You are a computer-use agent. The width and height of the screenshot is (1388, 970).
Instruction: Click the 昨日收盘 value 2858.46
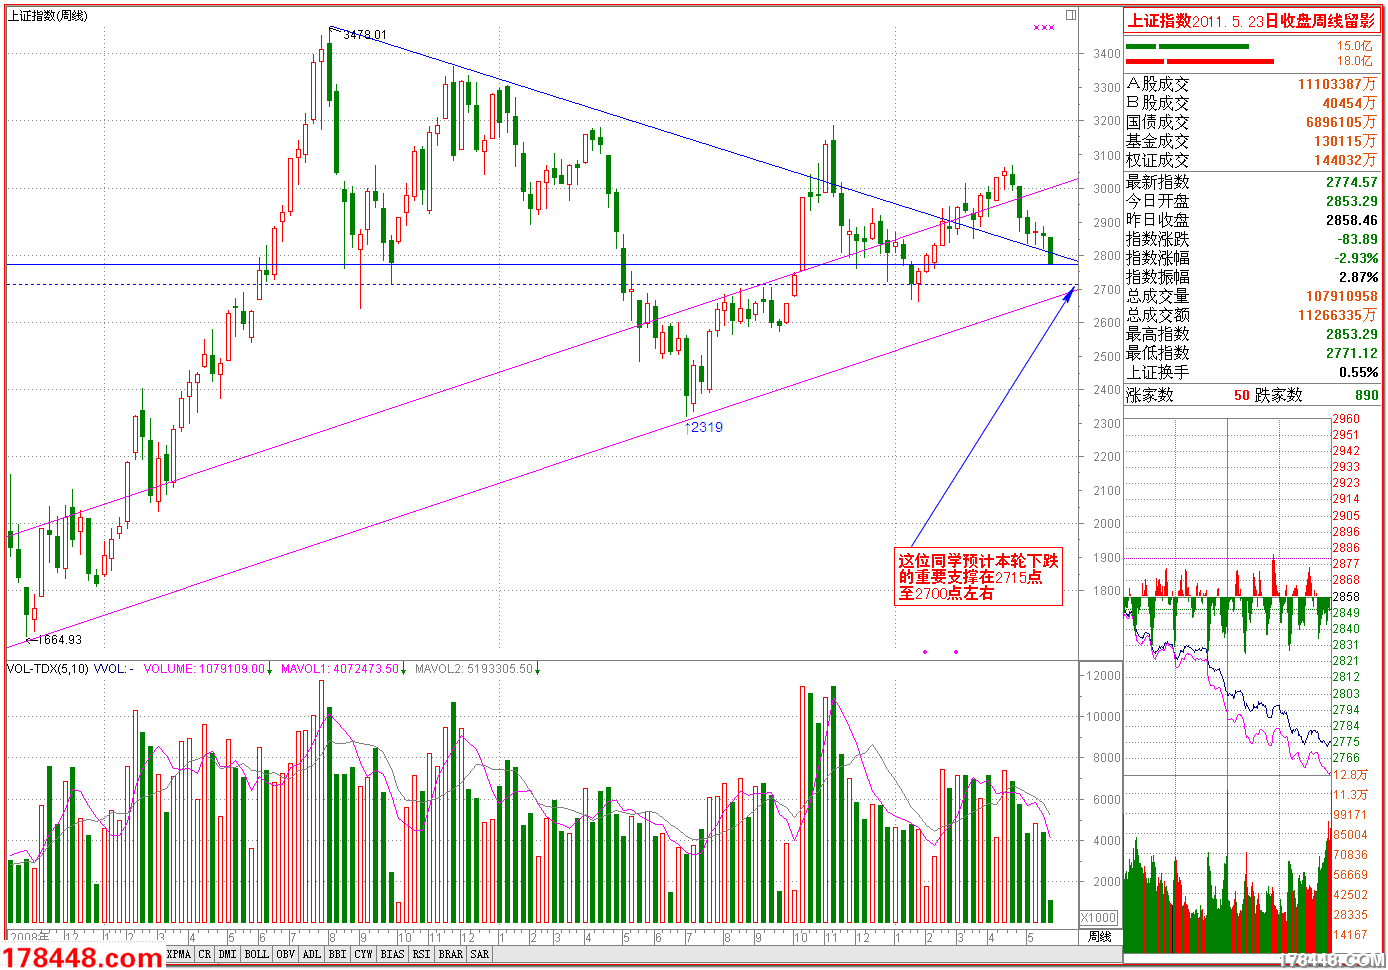(x=1352, y=220)
